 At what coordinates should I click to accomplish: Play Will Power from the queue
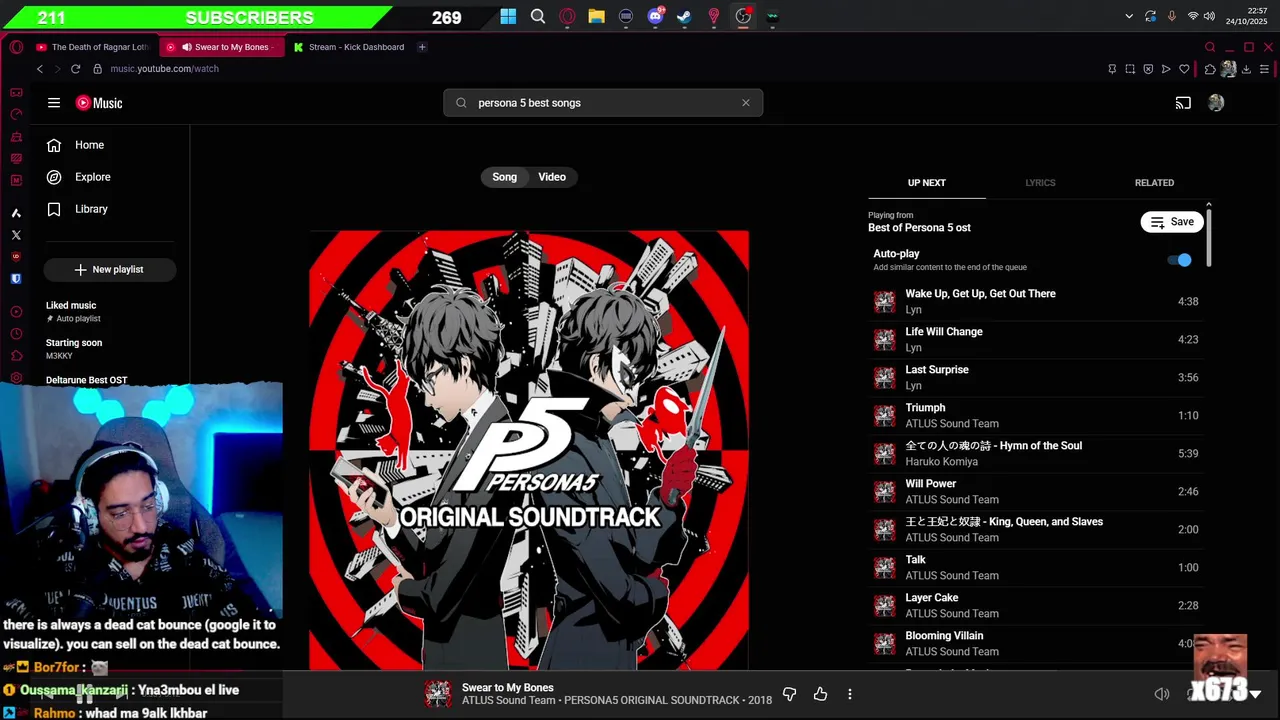(x=1036, y=491)
